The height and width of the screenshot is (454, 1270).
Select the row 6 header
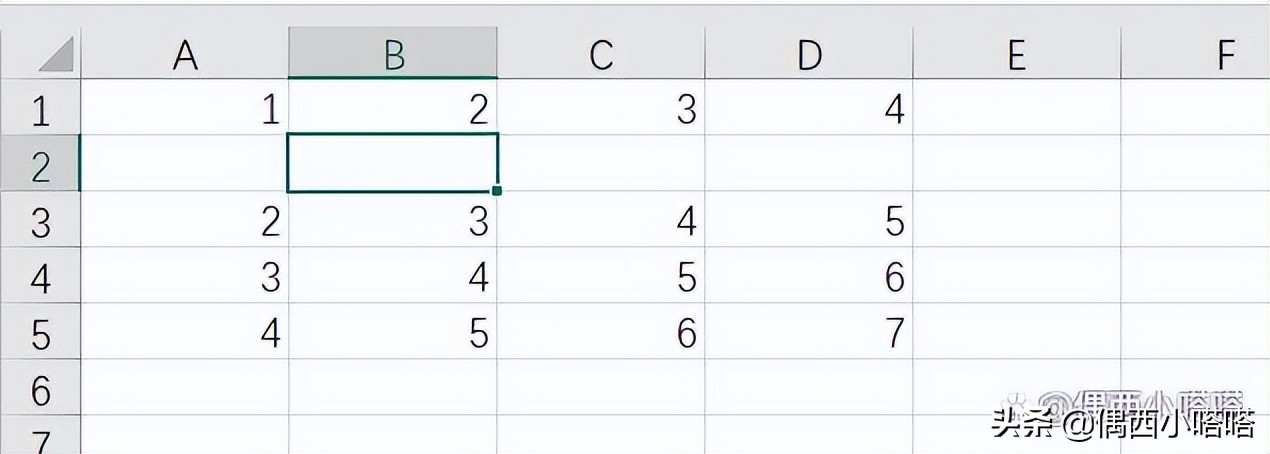pos(40,389)
